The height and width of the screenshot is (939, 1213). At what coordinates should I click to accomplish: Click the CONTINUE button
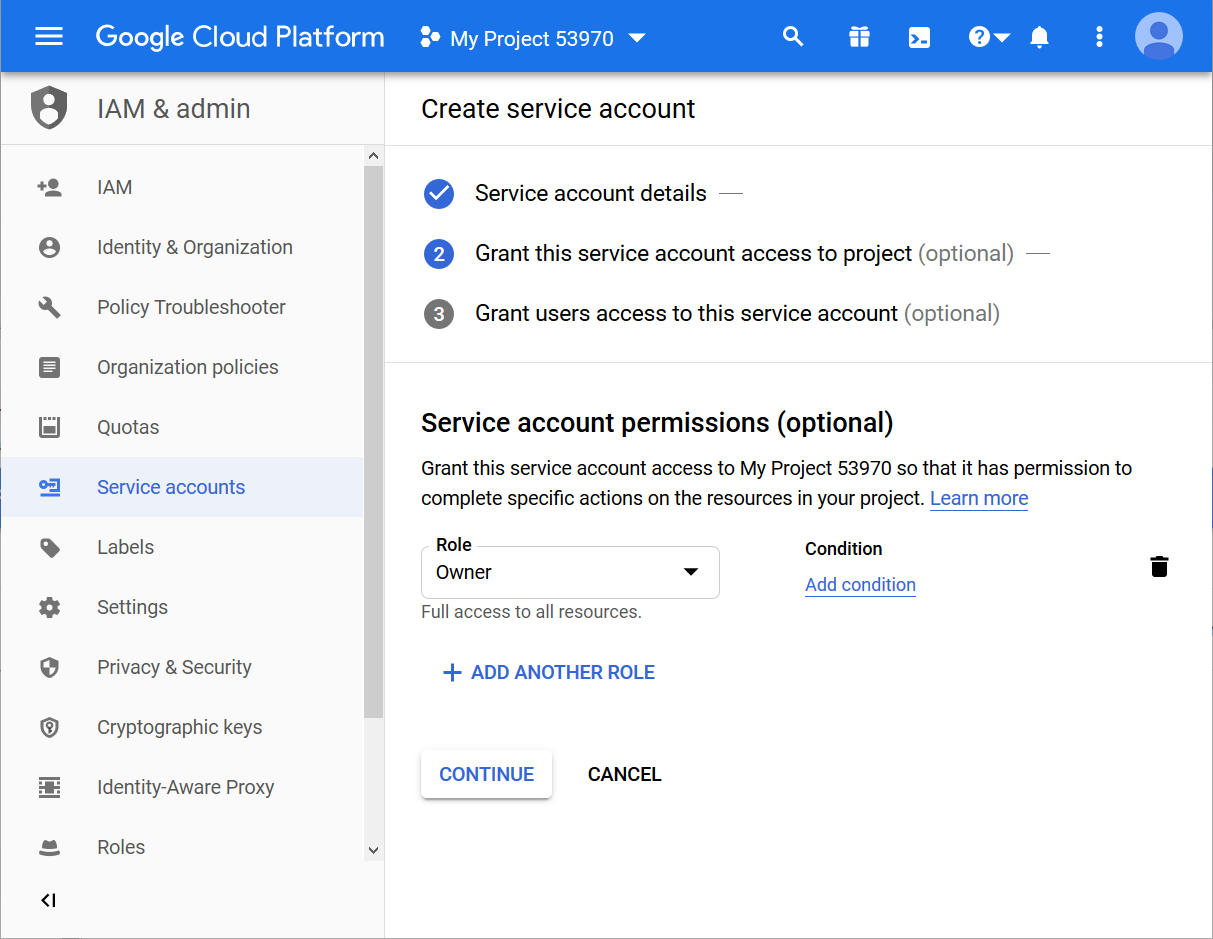[x=486, y=774]
